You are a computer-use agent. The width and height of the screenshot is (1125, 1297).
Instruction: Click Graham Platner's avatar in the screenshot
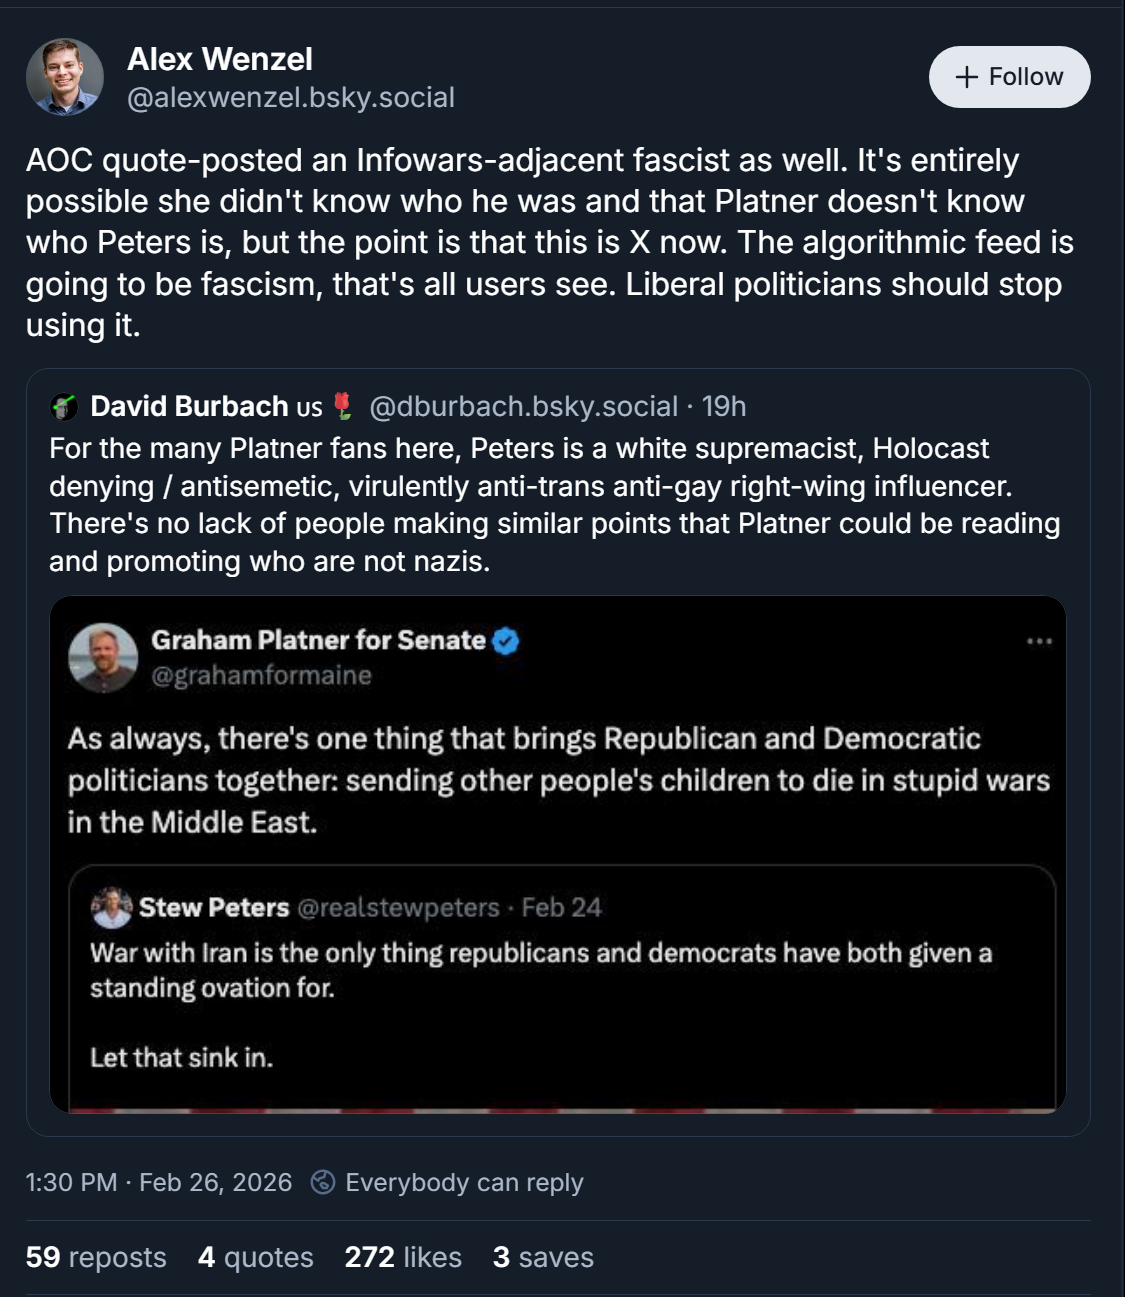coord(103,657)
